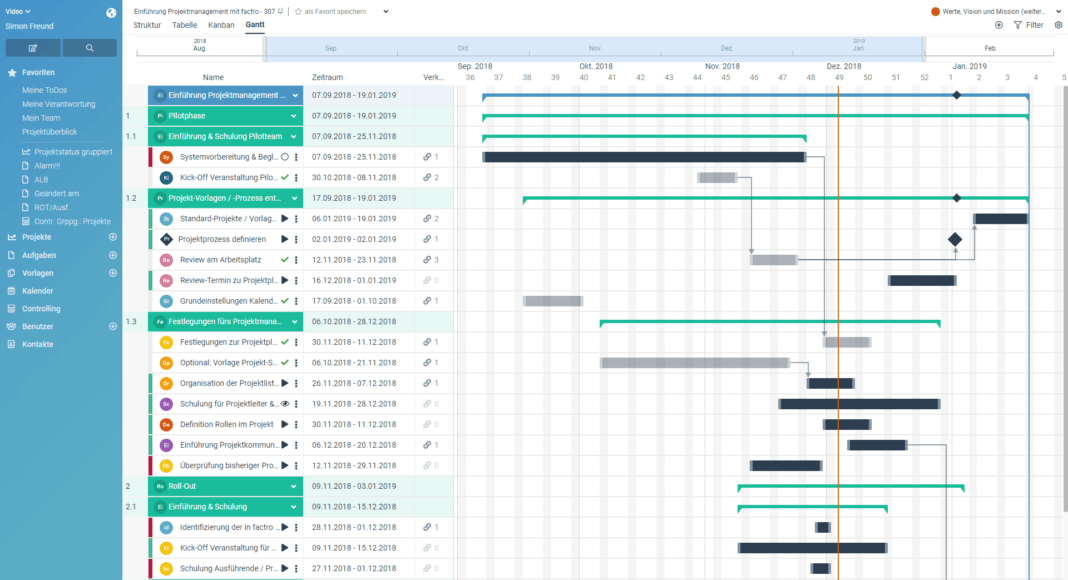This screenshot has height=580, width=1068.
Task: Switch to the Tabelle tab
Action: coord(185,25)
